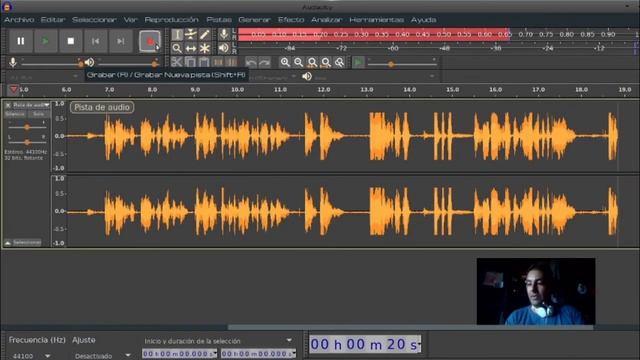
Task: Open the Frecuencia 44100 dropdown
Action: (x=30, y=356)
